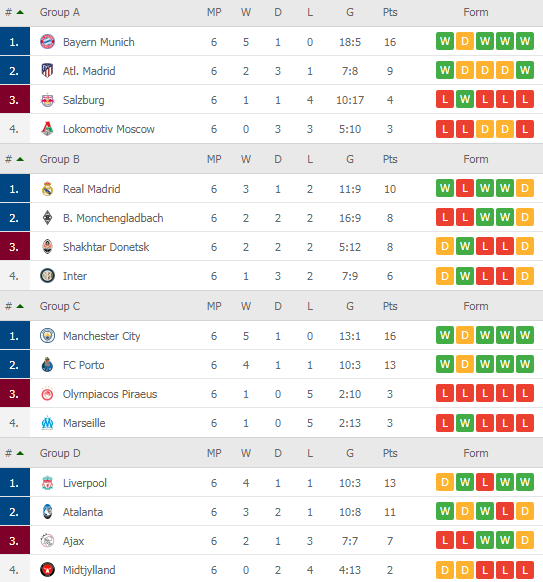Image resolution: width=543 pixels, height=582 pixels.
Task: Open the FC Porto team link
Action: (x=84, y=365)
